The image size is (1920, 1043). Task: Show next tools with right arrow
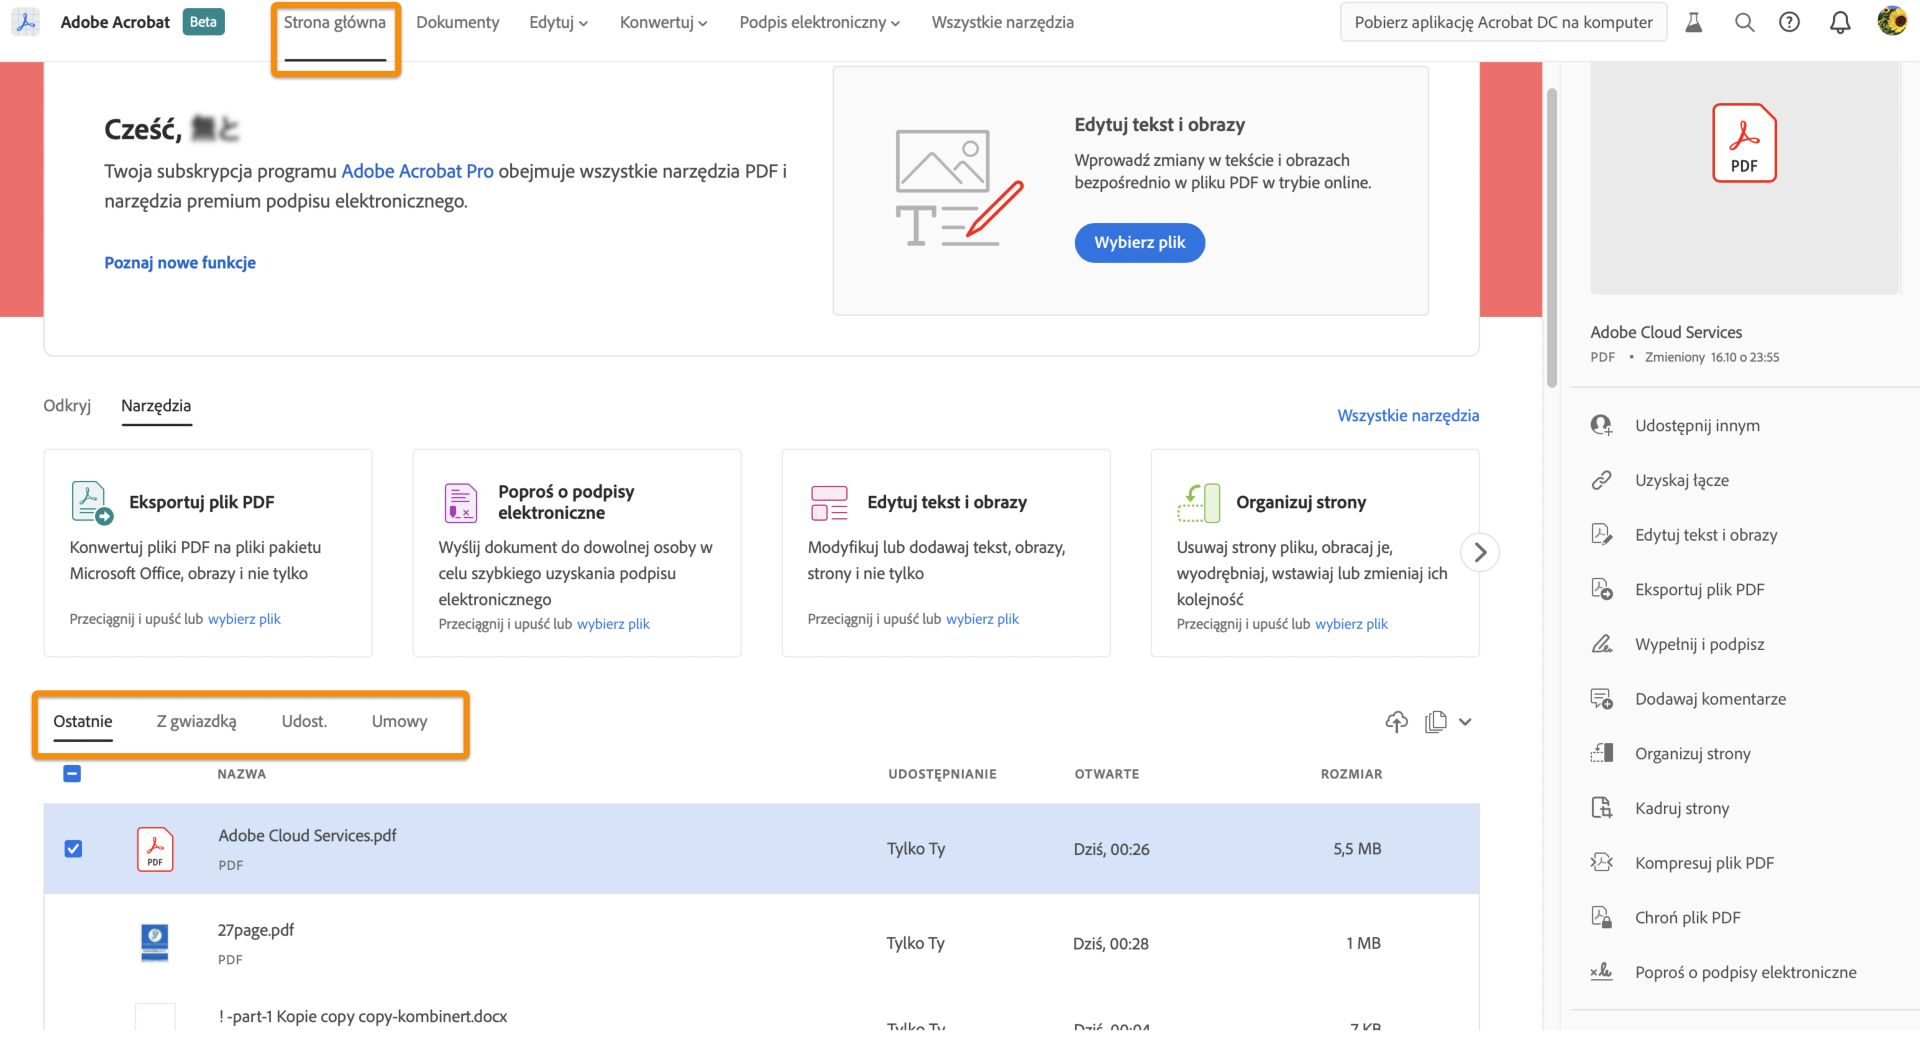click(x=1480, y=552)
